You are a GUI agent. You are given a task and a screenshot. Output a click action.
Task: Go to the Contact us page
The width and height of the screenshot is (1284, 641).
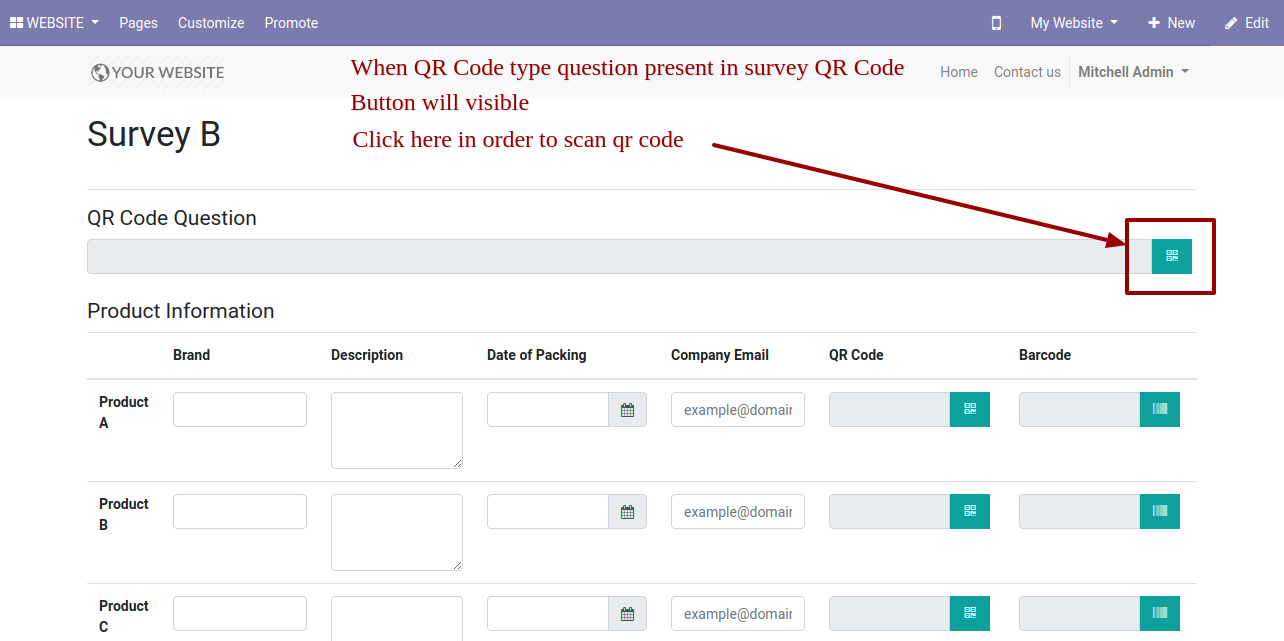point(1027,72)
